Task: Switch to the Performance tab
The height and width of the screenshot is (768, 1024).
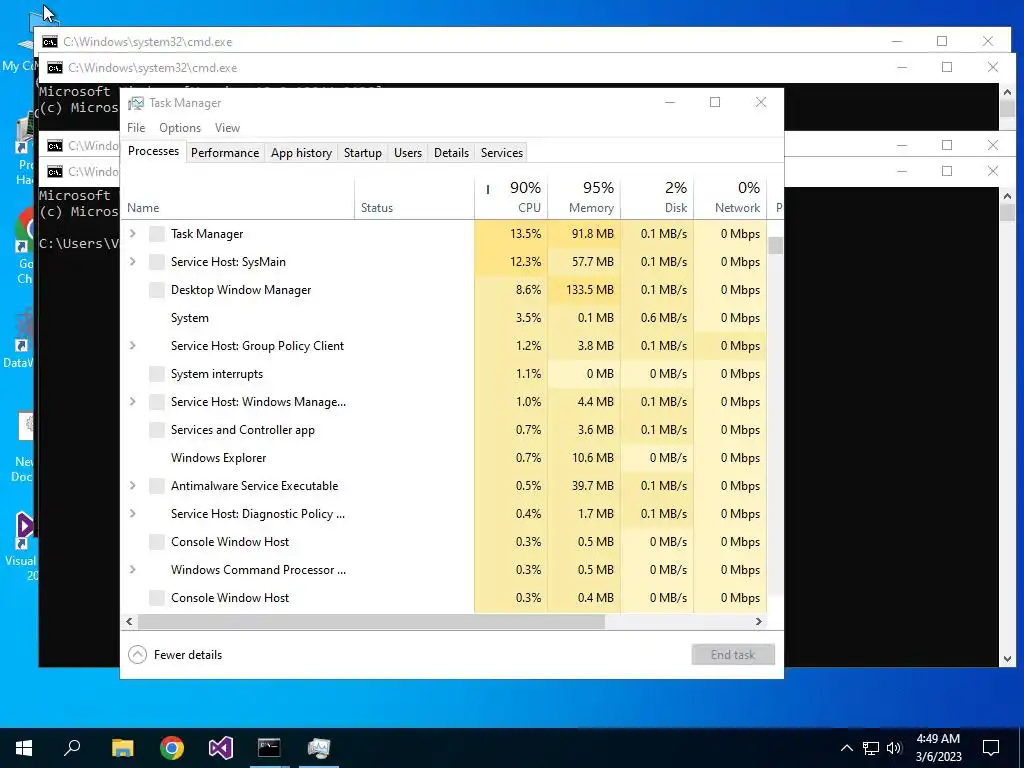Action: (225, 153)
